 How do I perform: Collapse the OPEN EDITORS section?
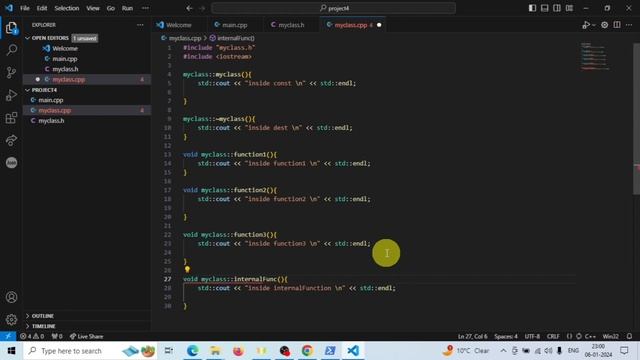(50, 38)
